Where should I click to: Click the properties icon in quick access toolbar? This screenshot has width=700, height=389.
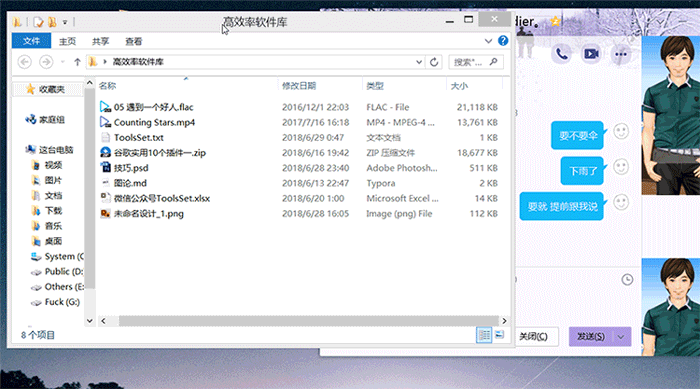coord(39,22)
